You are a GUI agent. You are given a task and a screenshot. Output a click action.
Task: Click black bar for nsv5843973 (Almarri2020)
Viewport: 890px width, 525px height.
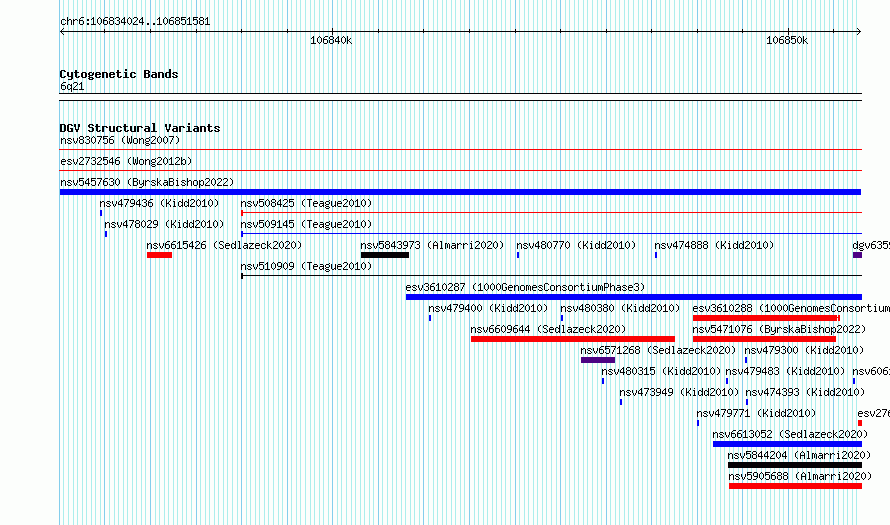385,255
